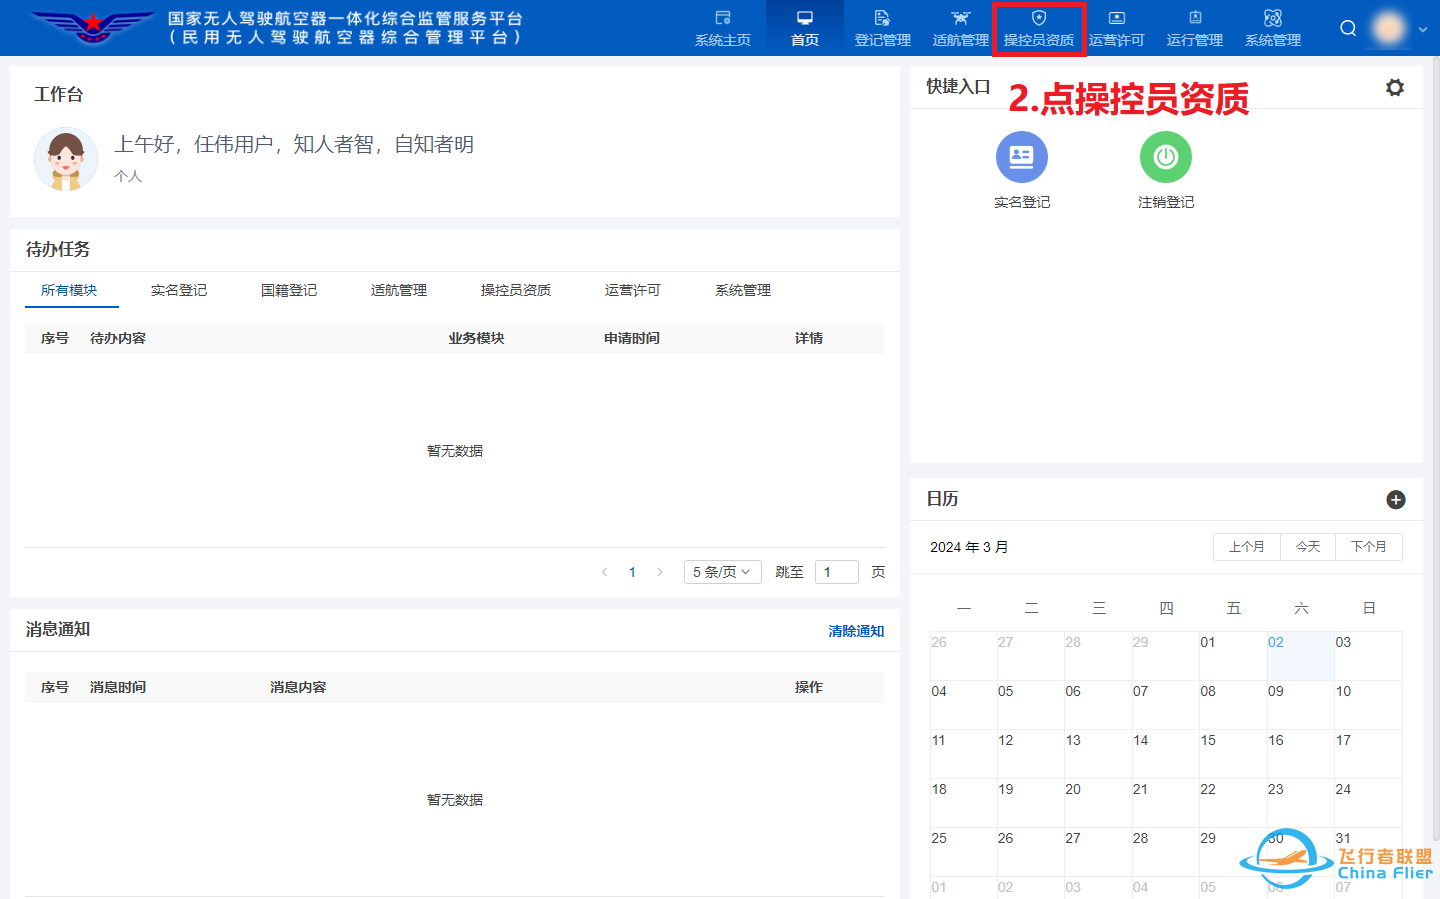Open 运行管理 module
1440x899 pixels.
click(x=1194, y=28)
